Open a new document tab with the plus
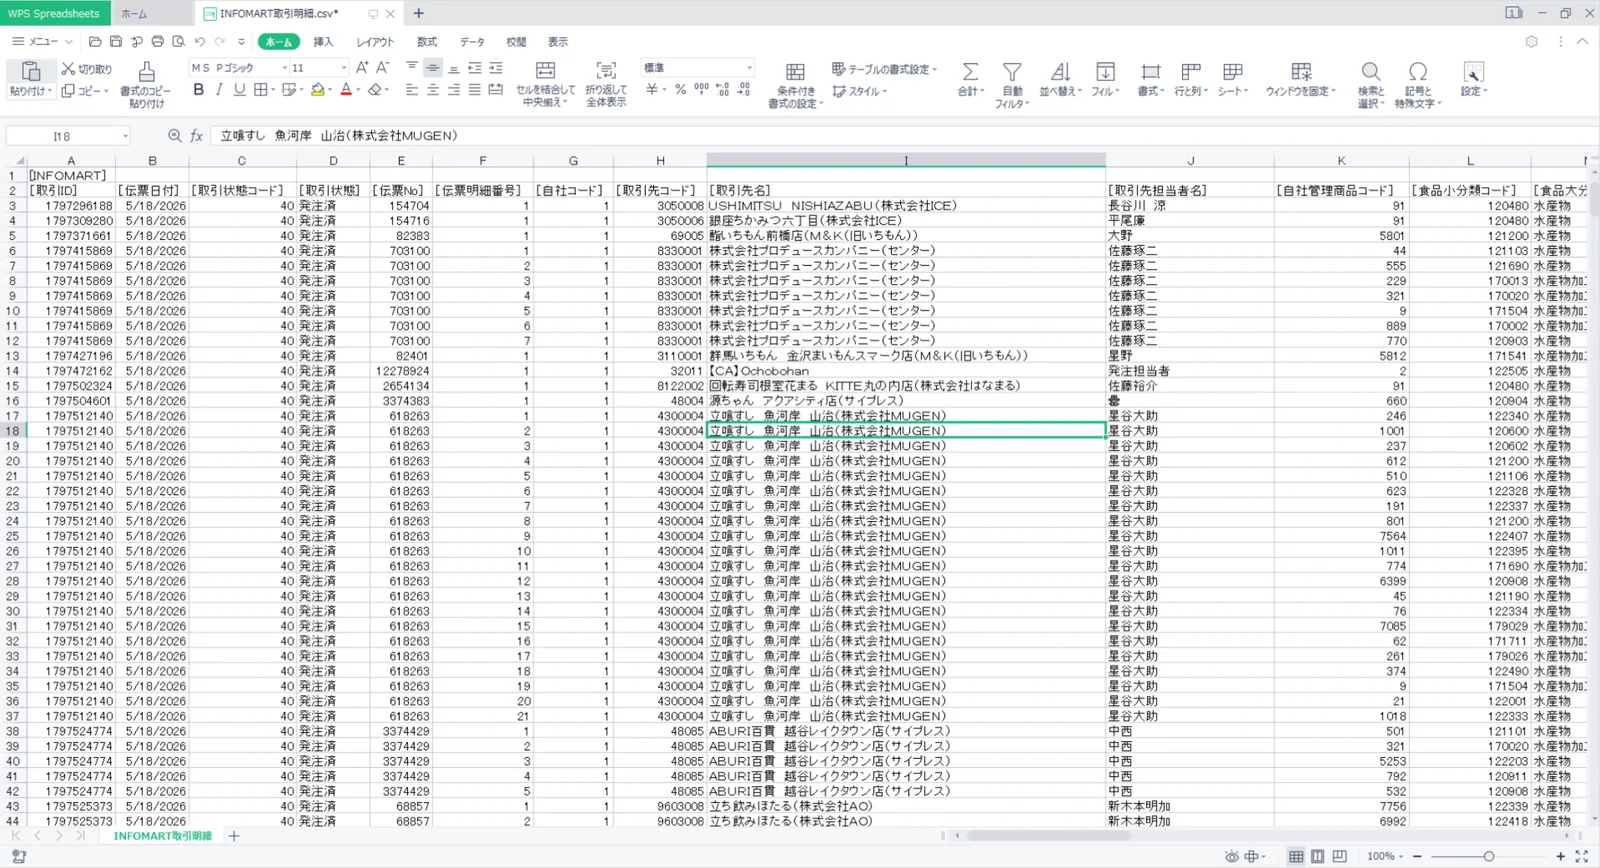 [419, 13]
